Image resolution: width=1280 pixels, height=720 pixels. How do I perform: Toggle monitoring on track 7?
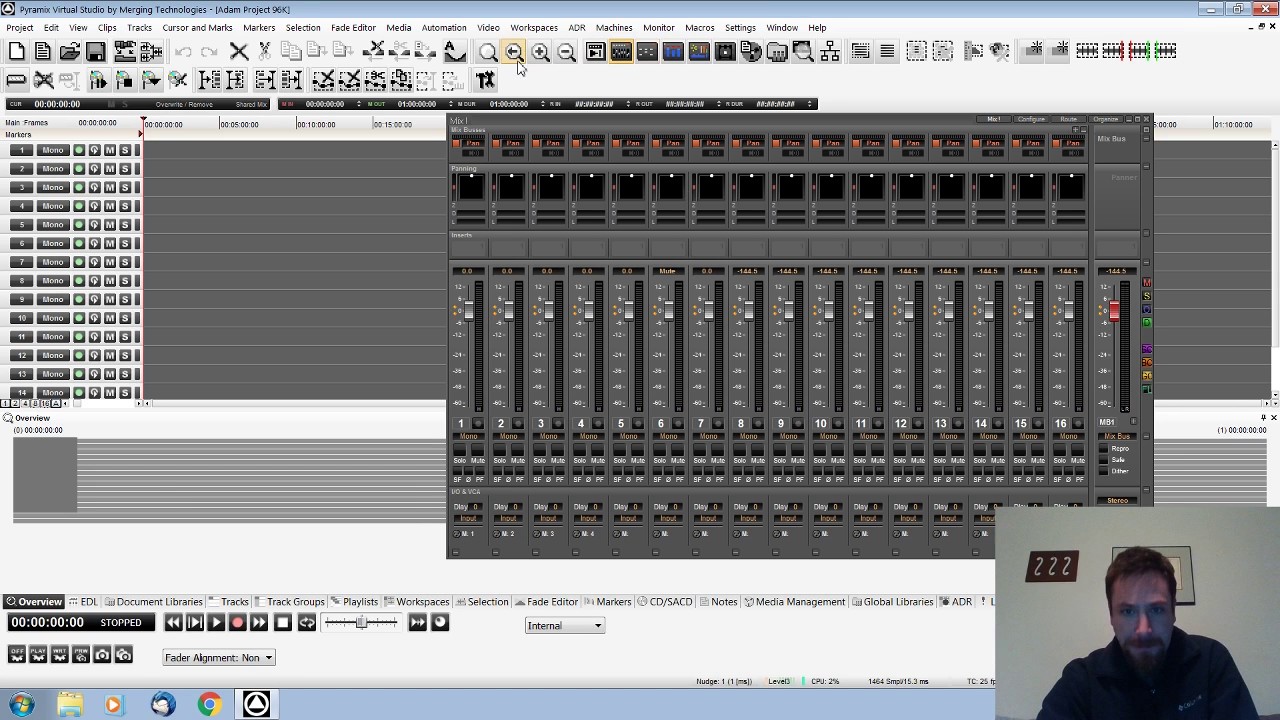[x=94, y=262]
